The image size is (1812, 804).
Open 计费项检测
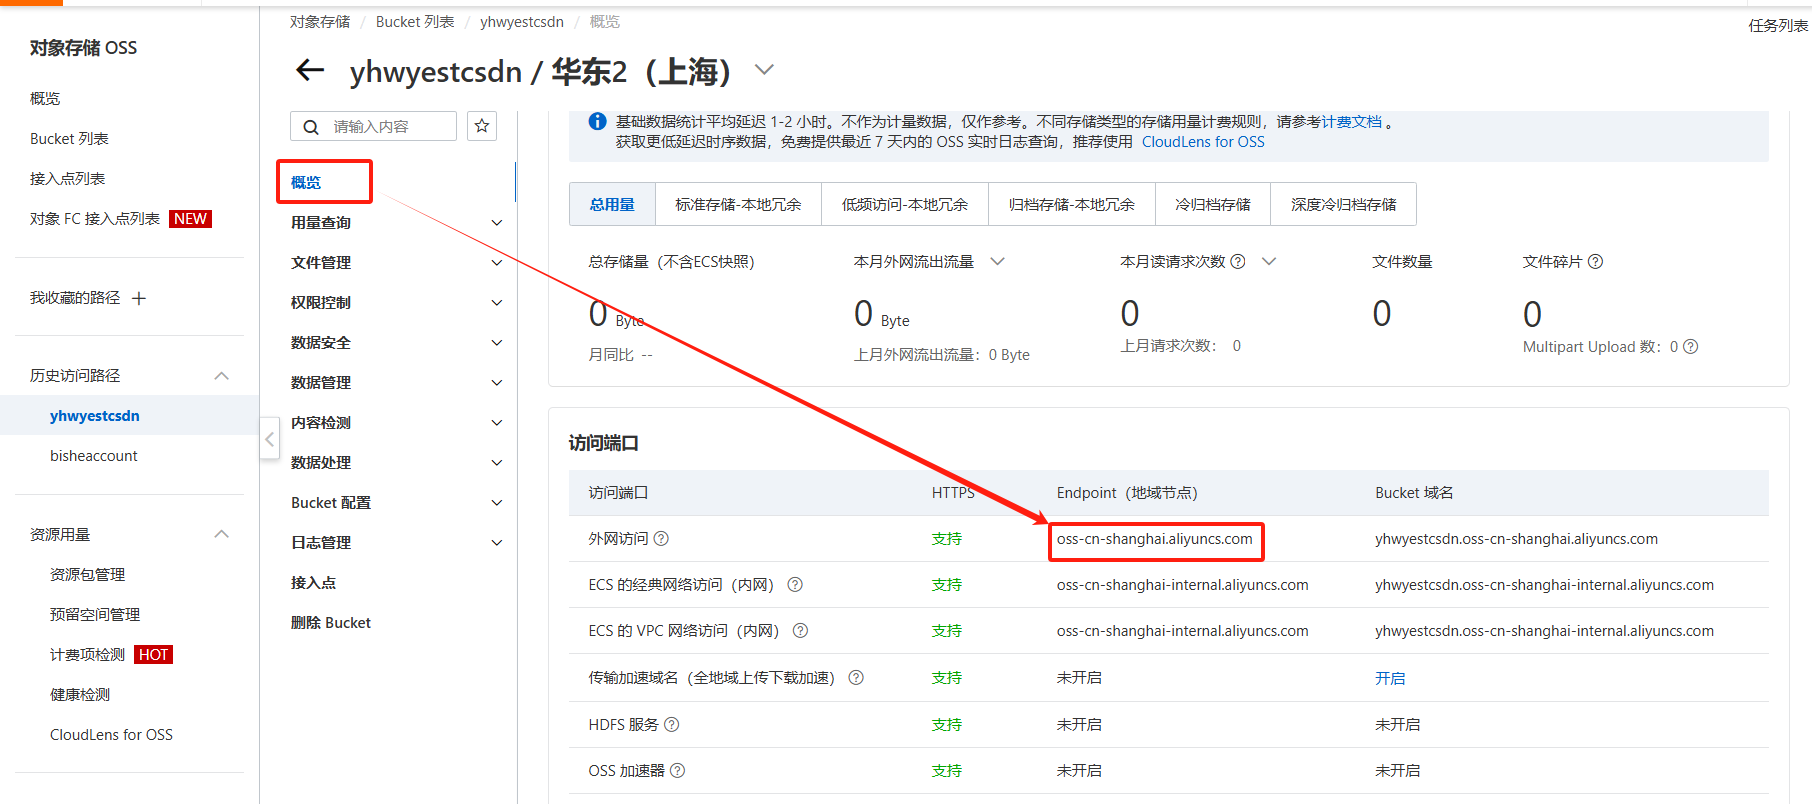point(87,655)
